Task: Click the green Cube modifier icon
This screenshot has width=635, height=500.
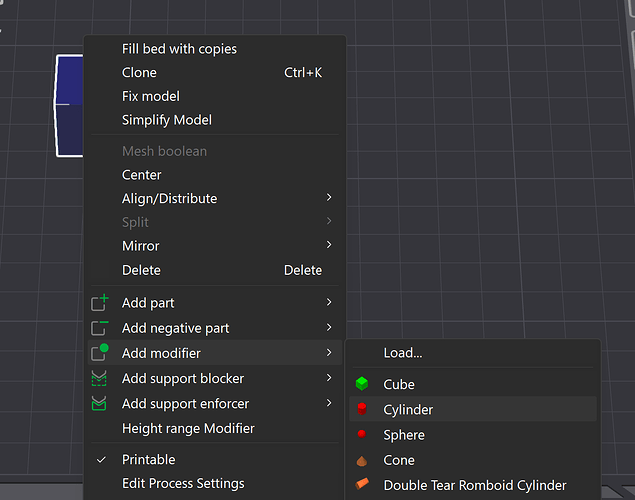Action: pyautogui.click(x=362, y=384)
